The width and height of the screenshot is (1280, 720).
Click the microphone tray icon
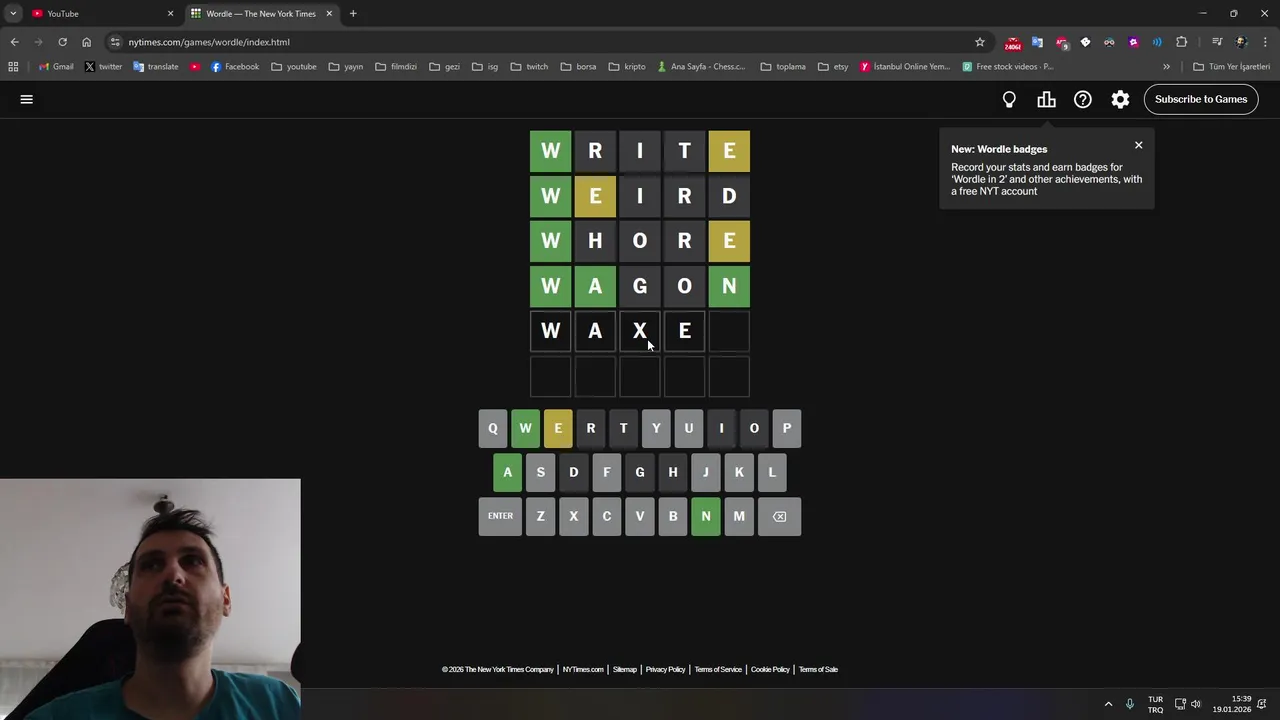coord(1130,704)
